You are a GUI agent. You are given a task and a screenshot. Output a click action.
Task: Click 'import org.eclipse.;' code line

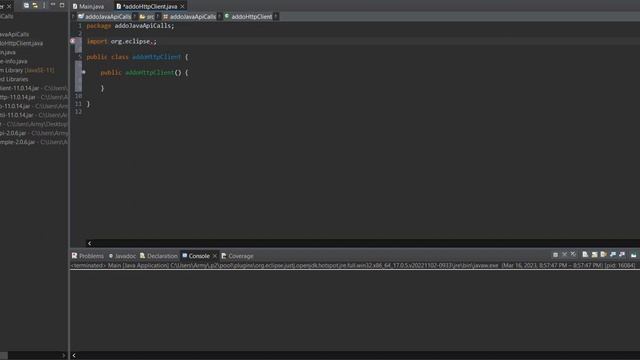pyautogui.click(x=121, y=41)
